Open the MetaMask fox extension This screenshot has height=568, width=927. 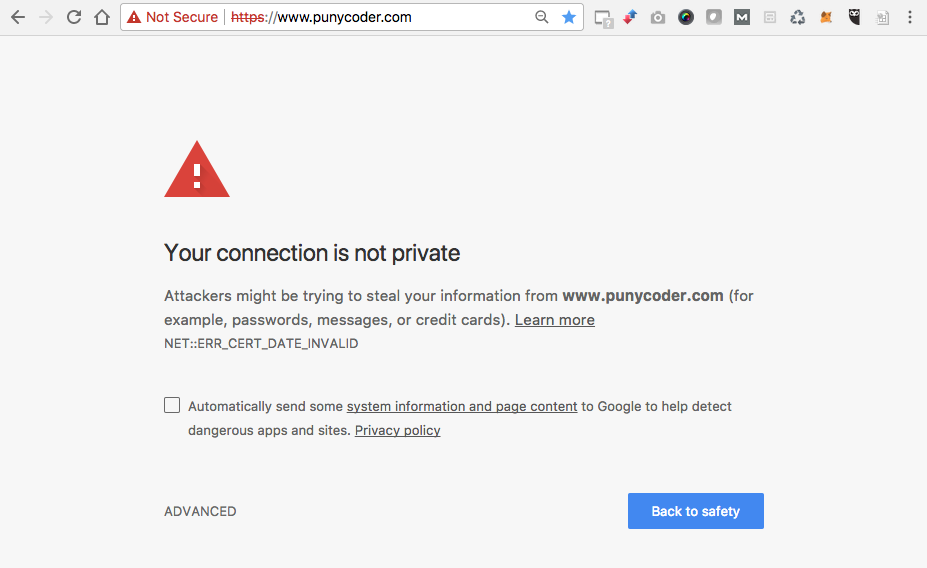click(x=826, y=17)
